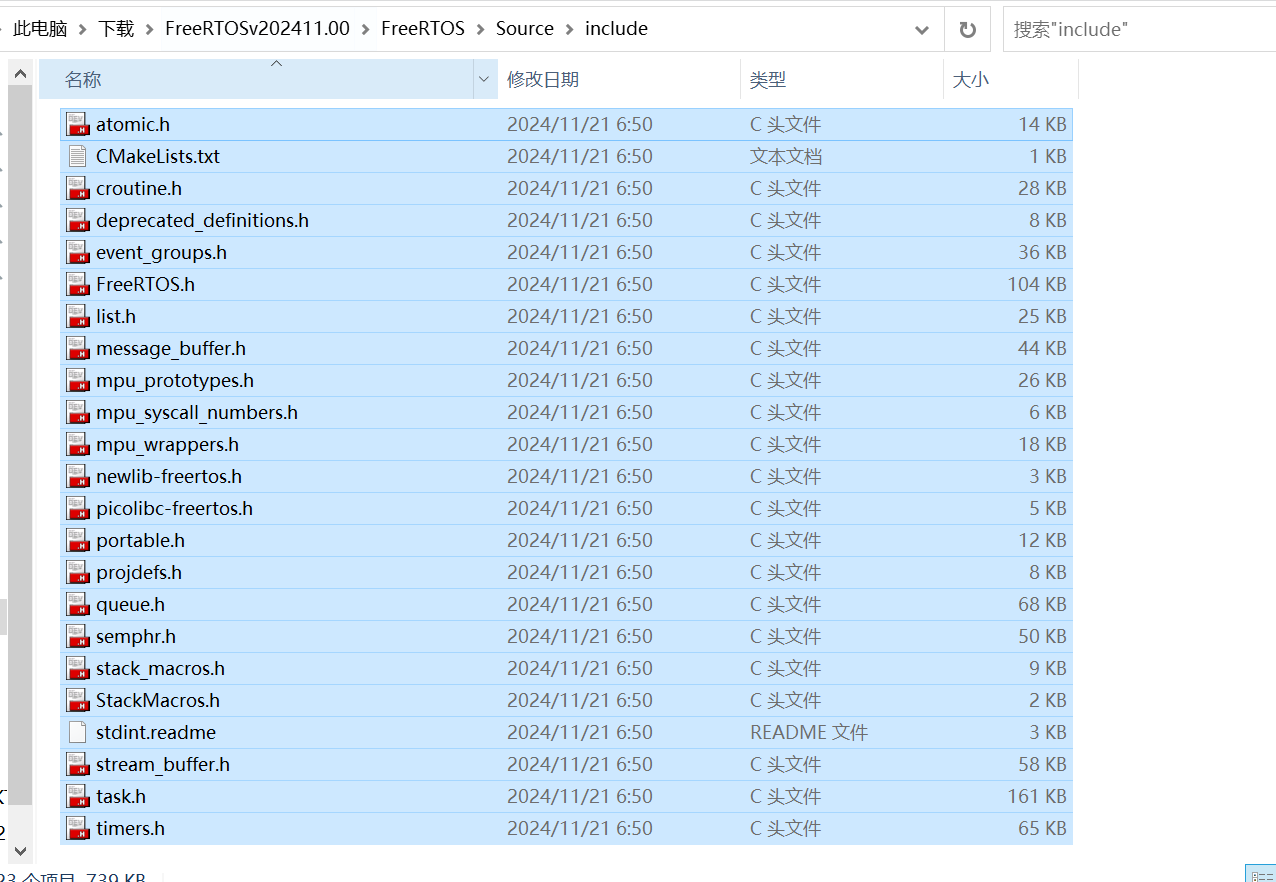Select the CMakeLists.txt file name
This screenshot has width=1276, height=882.
(x=158, y=156)
